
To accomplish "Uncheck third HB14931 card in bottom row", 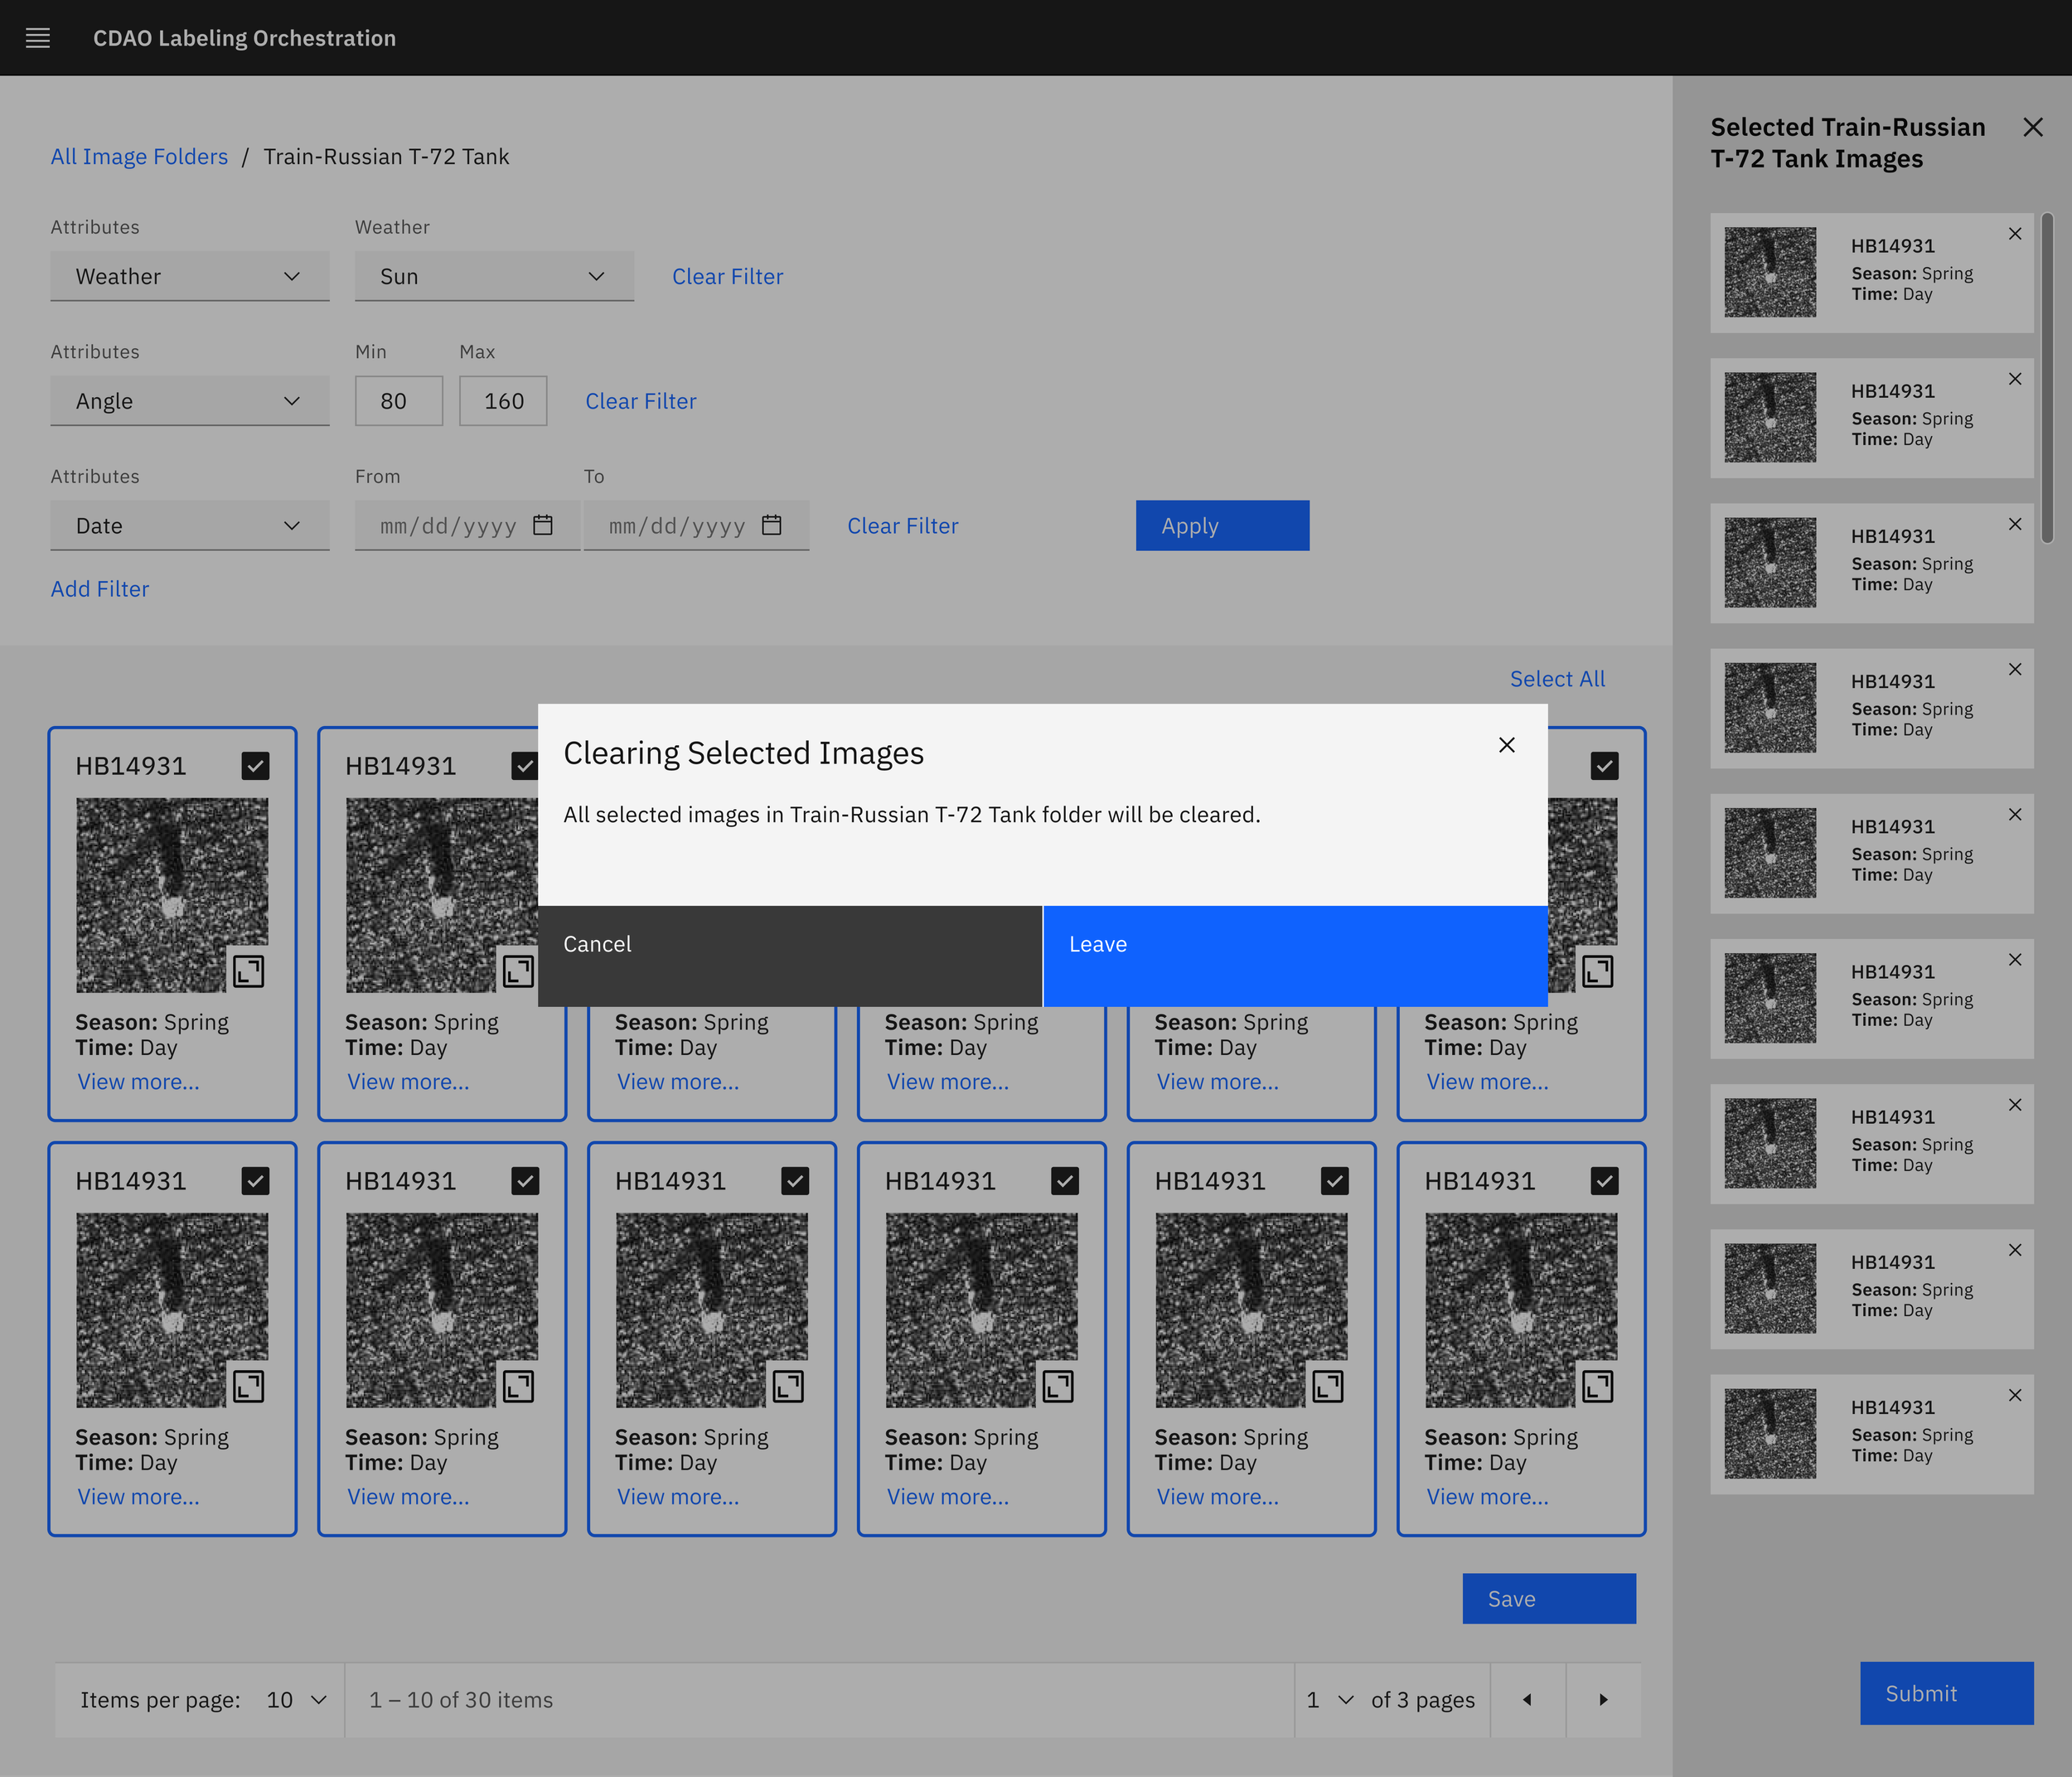I will coord(795,1181).
